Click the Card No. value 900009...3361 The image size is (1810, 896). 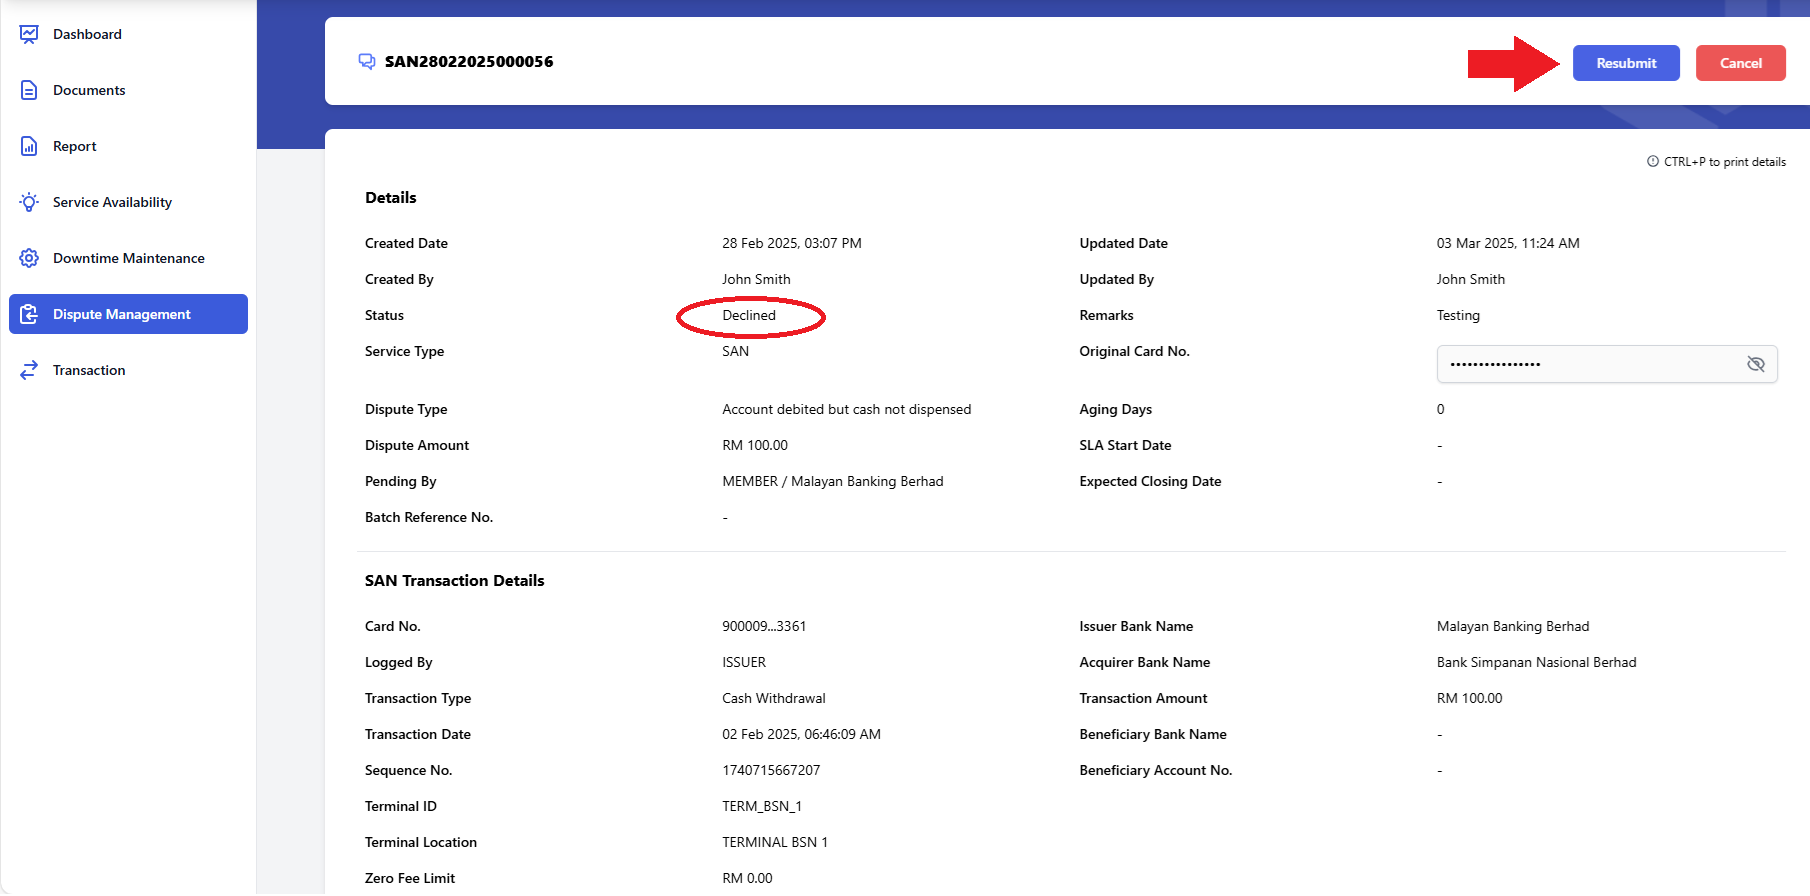[764, 626]
